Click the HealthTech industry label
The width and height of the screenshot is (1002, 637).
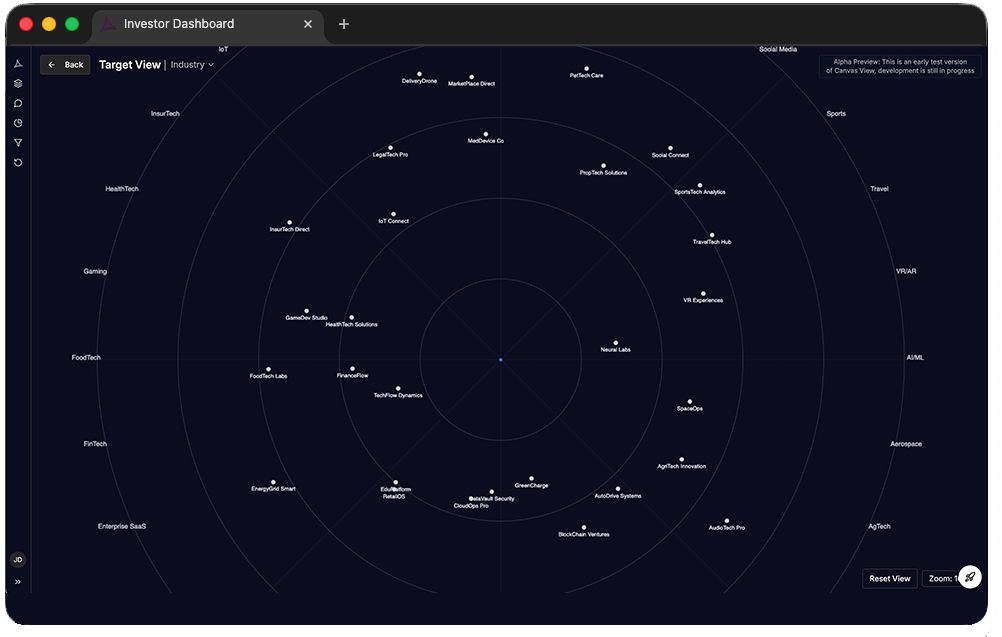tap(122, 189)
